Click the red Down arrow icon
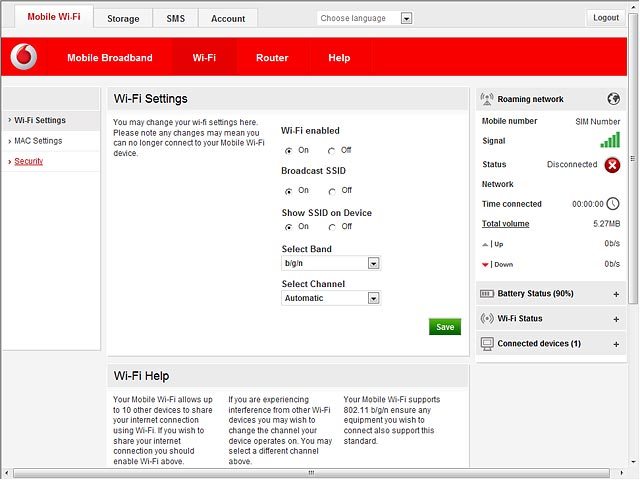The image size is (640, 480). tap(485, 265)
